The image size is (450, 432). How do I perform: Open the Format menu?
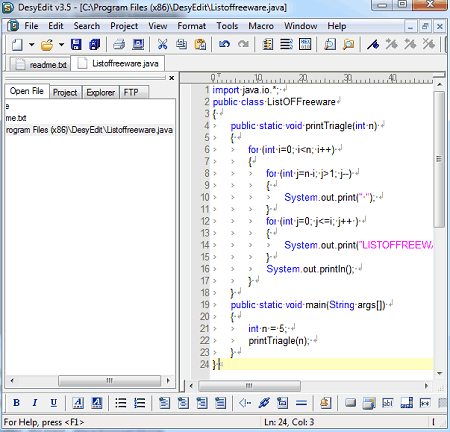point(191,26)
